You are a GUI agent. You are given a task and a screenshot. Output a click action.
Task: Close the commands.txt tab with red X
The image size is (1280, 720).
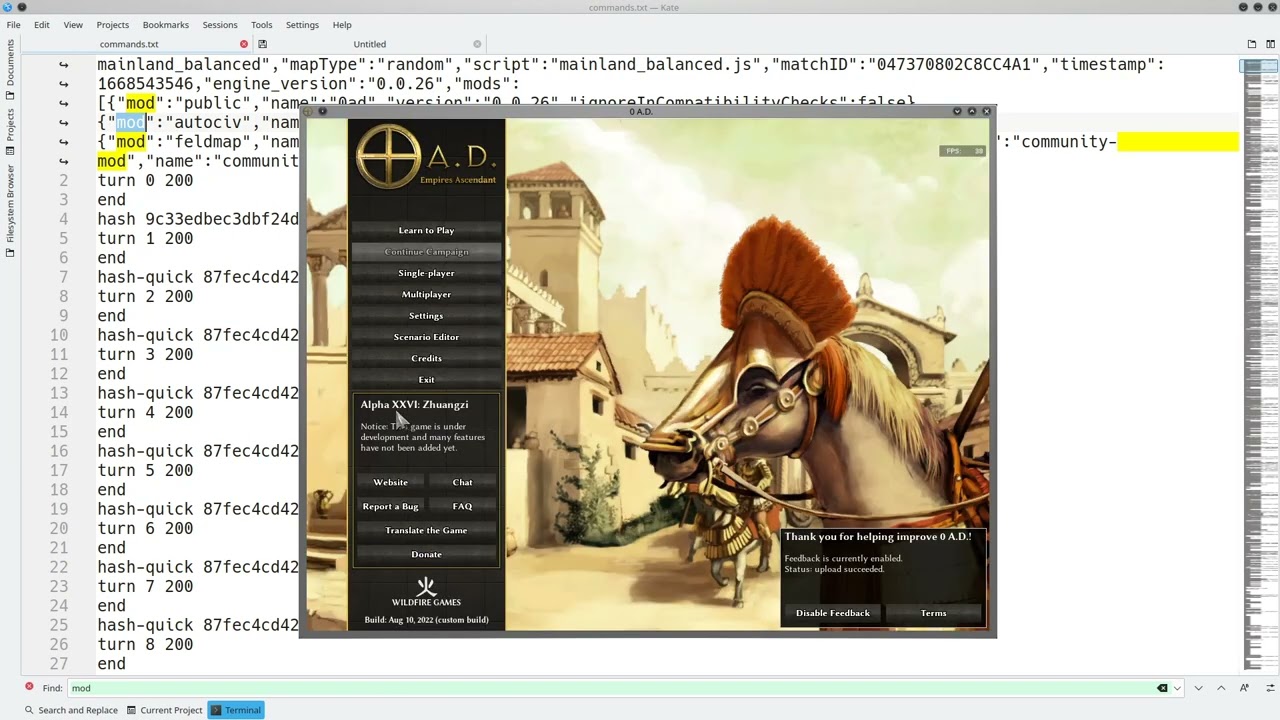(244, 44)
